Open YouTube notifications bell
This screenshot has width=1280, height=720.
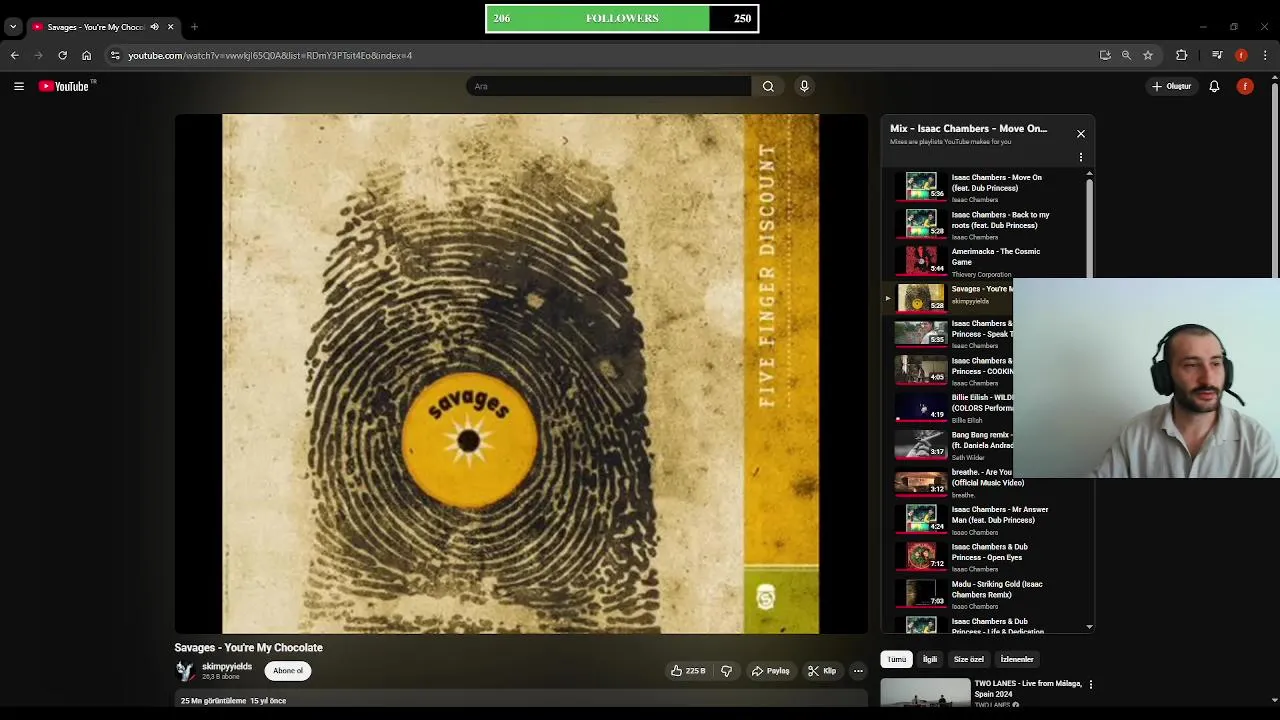pos(1214,86)
